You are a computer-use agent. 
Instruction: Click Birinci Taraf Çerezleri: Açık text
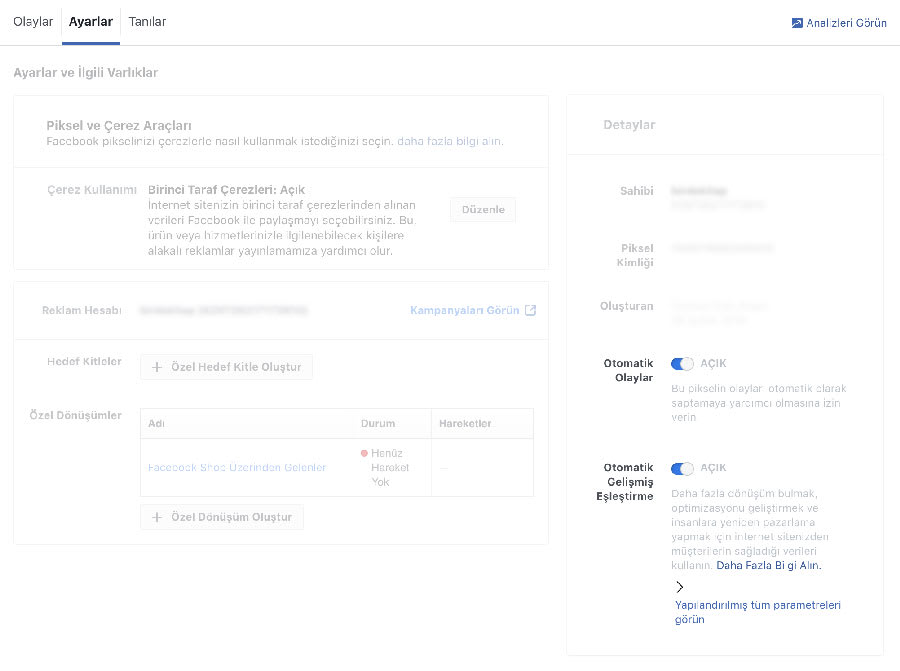tap(226, 190)
